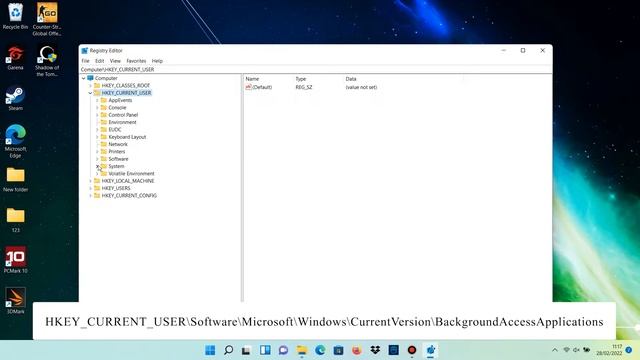The width and height of the screenshot is (640, 360).
Task: Expand the Control Panel key chevron
Action: [x=97, y=115]
